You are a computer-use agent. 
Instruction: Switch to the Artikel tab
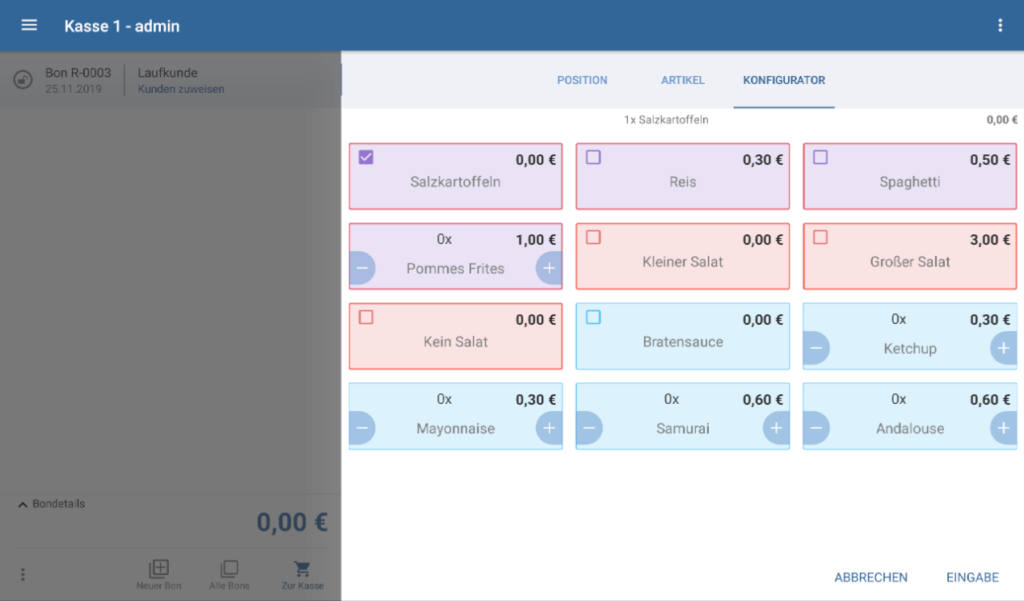pyautogui.click(x=683, y=80)
